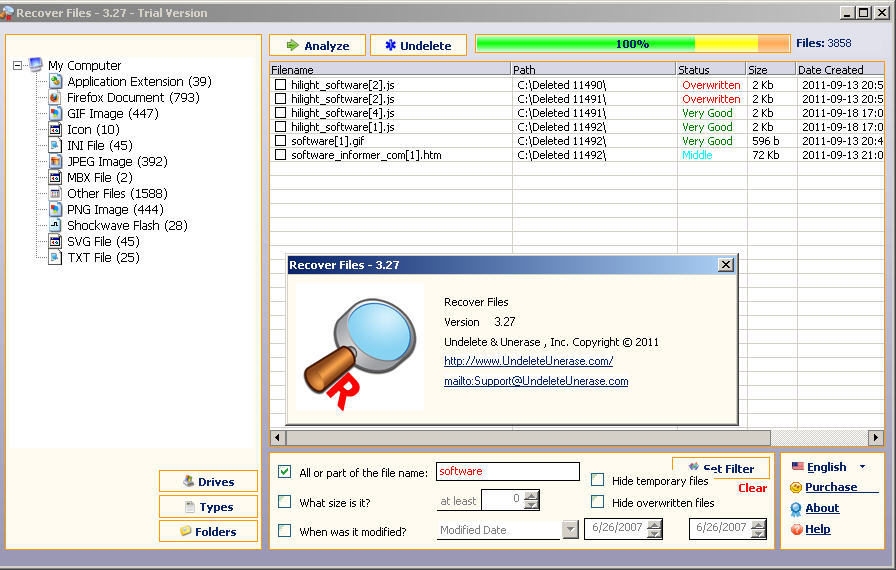Click the magnifying glass logo in About dialog

pos(360,352)
